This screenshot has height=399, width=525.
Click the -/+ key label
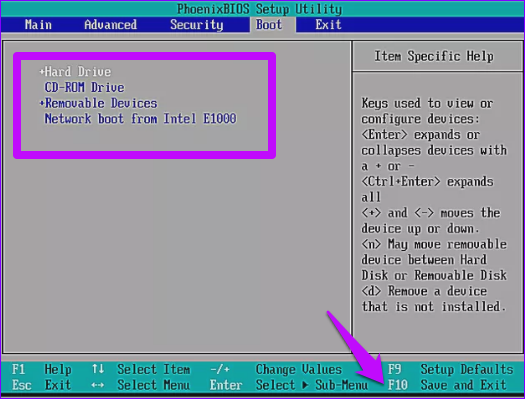(220, 369)
